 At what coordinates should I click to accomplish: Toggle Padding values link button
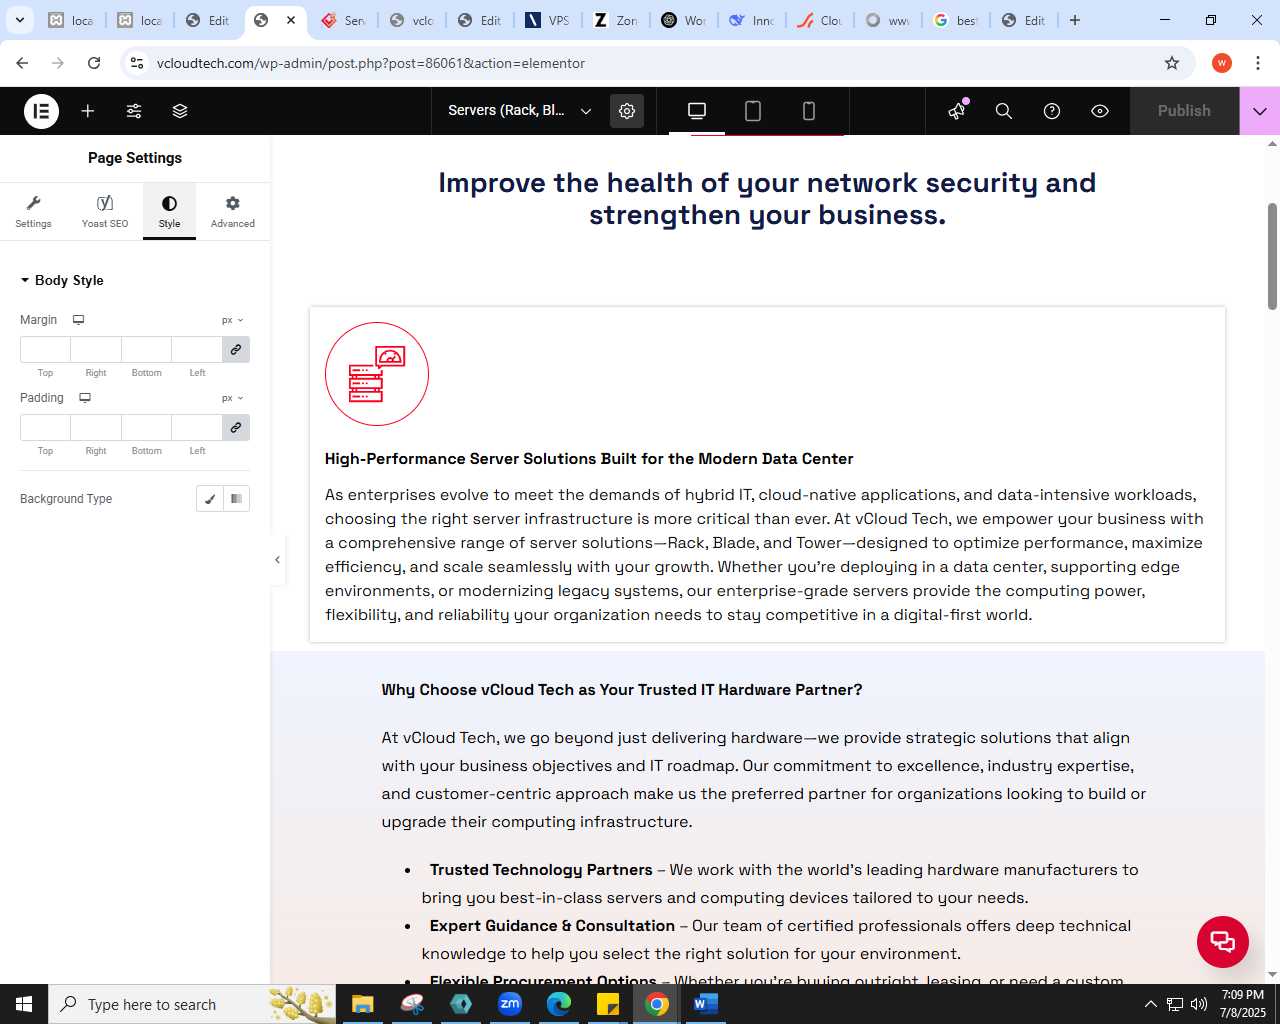(236, 427)
